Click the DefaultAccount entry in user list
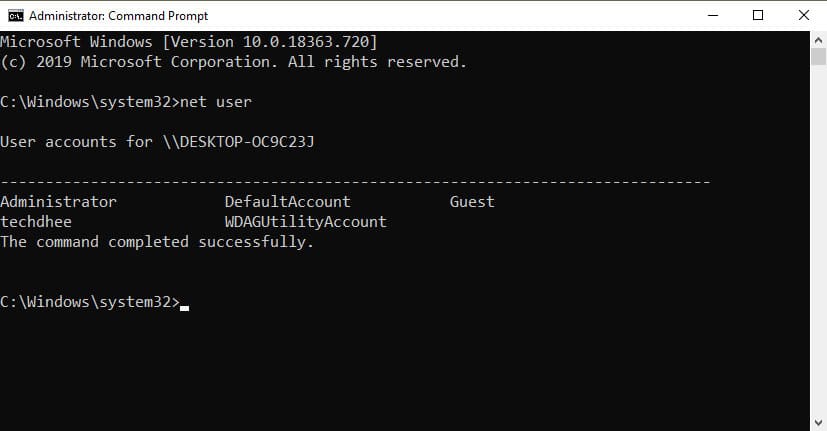The height and width of the screenshot is (431, 827). click(287, 201)
